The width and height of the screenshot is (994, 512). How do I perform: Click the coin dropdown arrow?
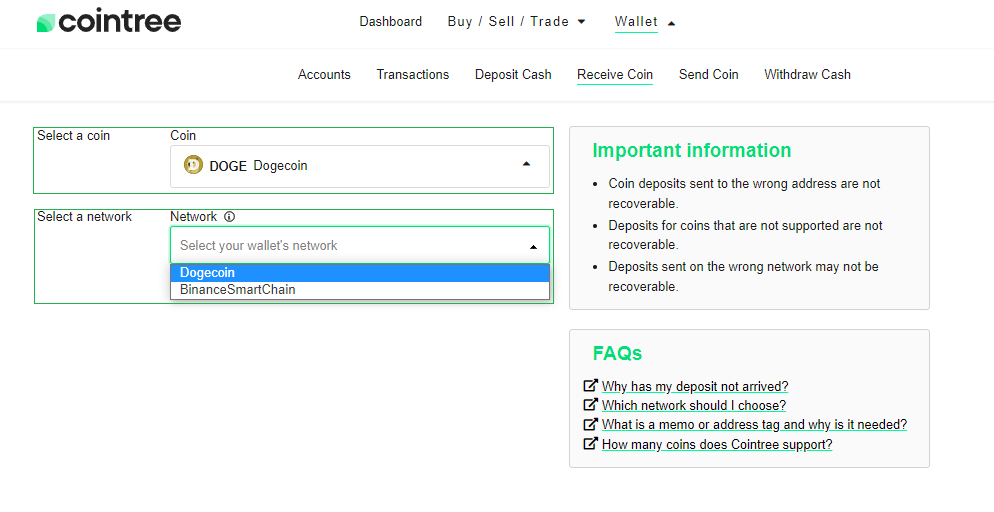point(526,164)
